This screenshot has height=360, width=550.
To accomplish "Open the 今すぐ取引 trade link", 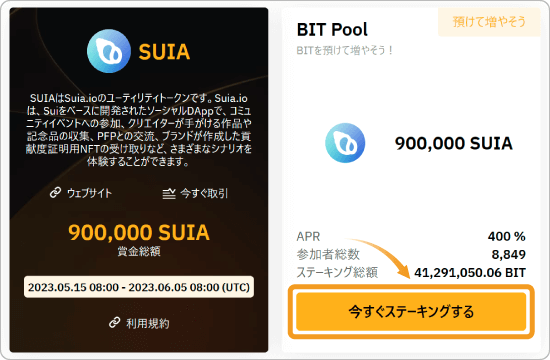I will click(x=204, y=193).
